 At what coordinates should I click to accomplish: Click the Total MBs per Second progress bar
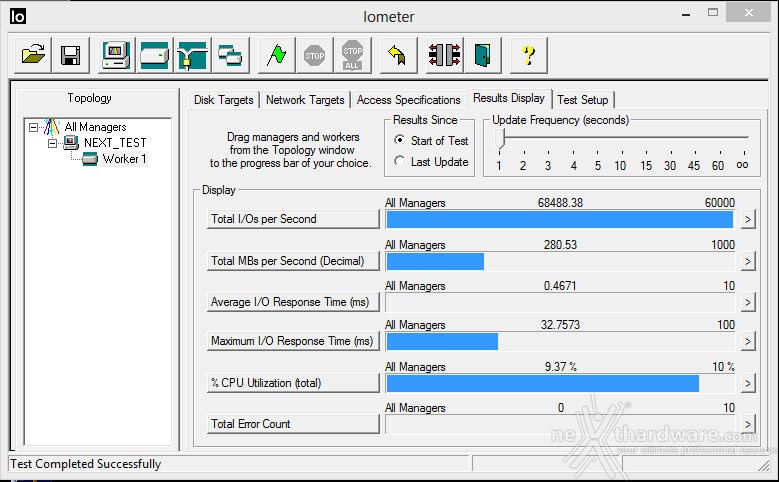tap(560, 261)
